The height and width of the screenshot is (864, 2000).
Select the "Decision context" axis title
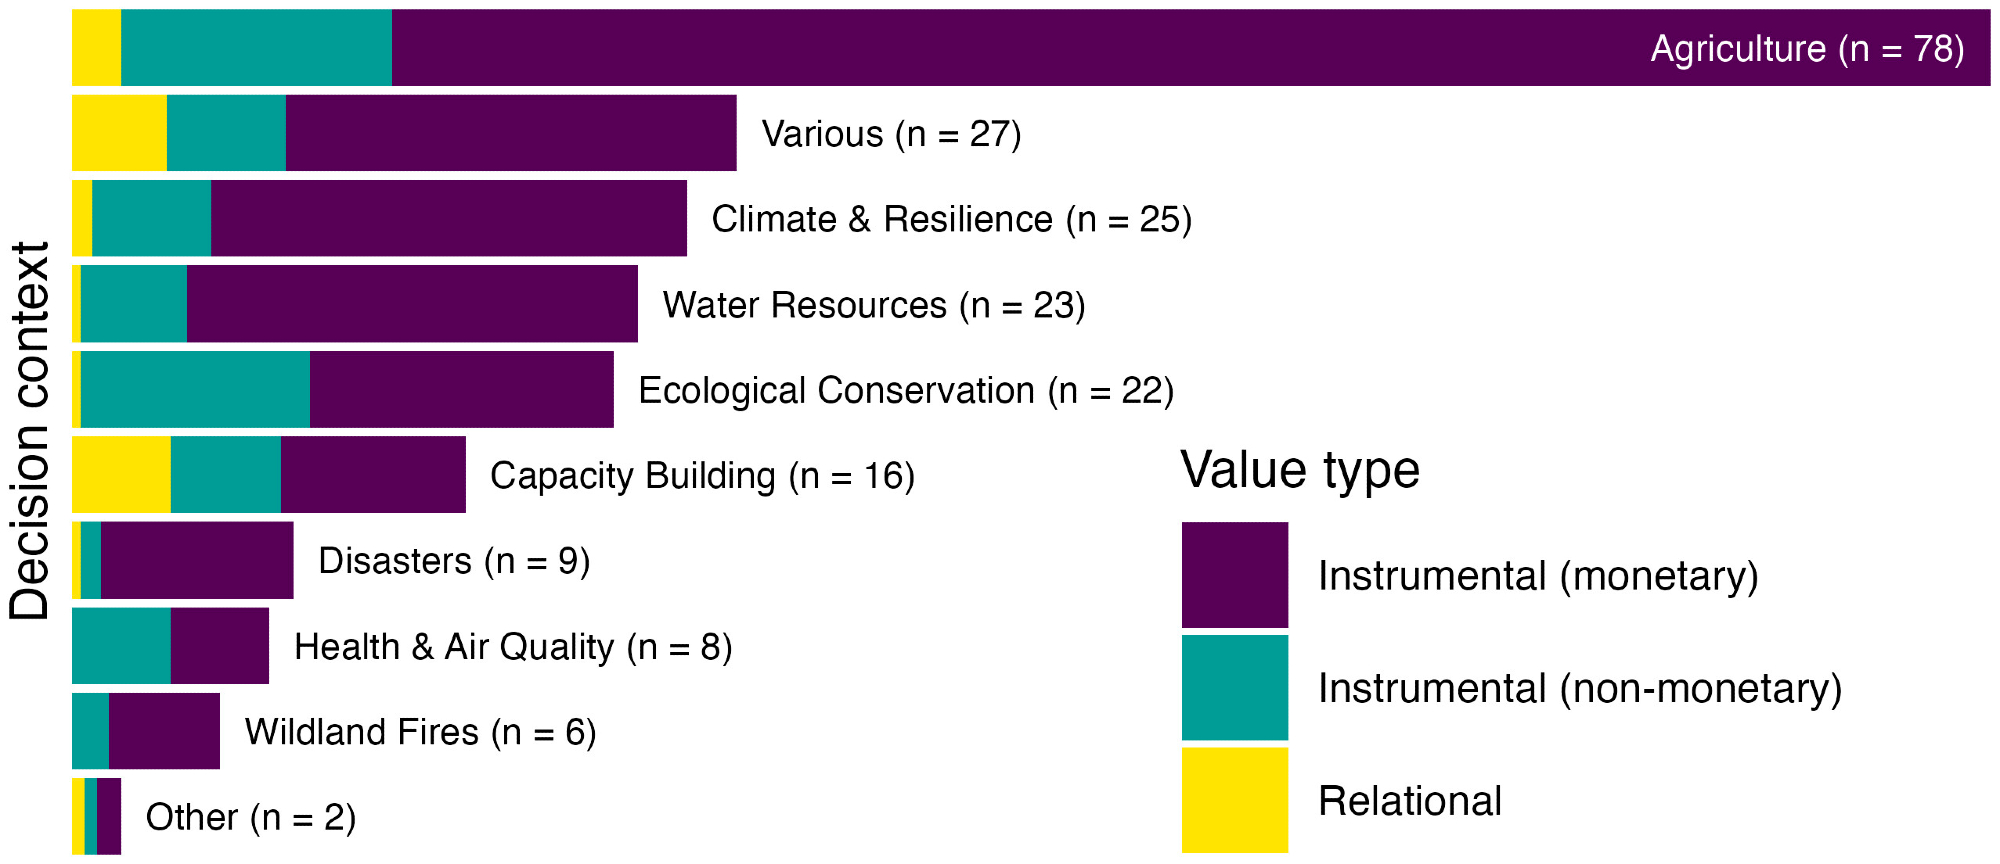(x=30, y=432)
